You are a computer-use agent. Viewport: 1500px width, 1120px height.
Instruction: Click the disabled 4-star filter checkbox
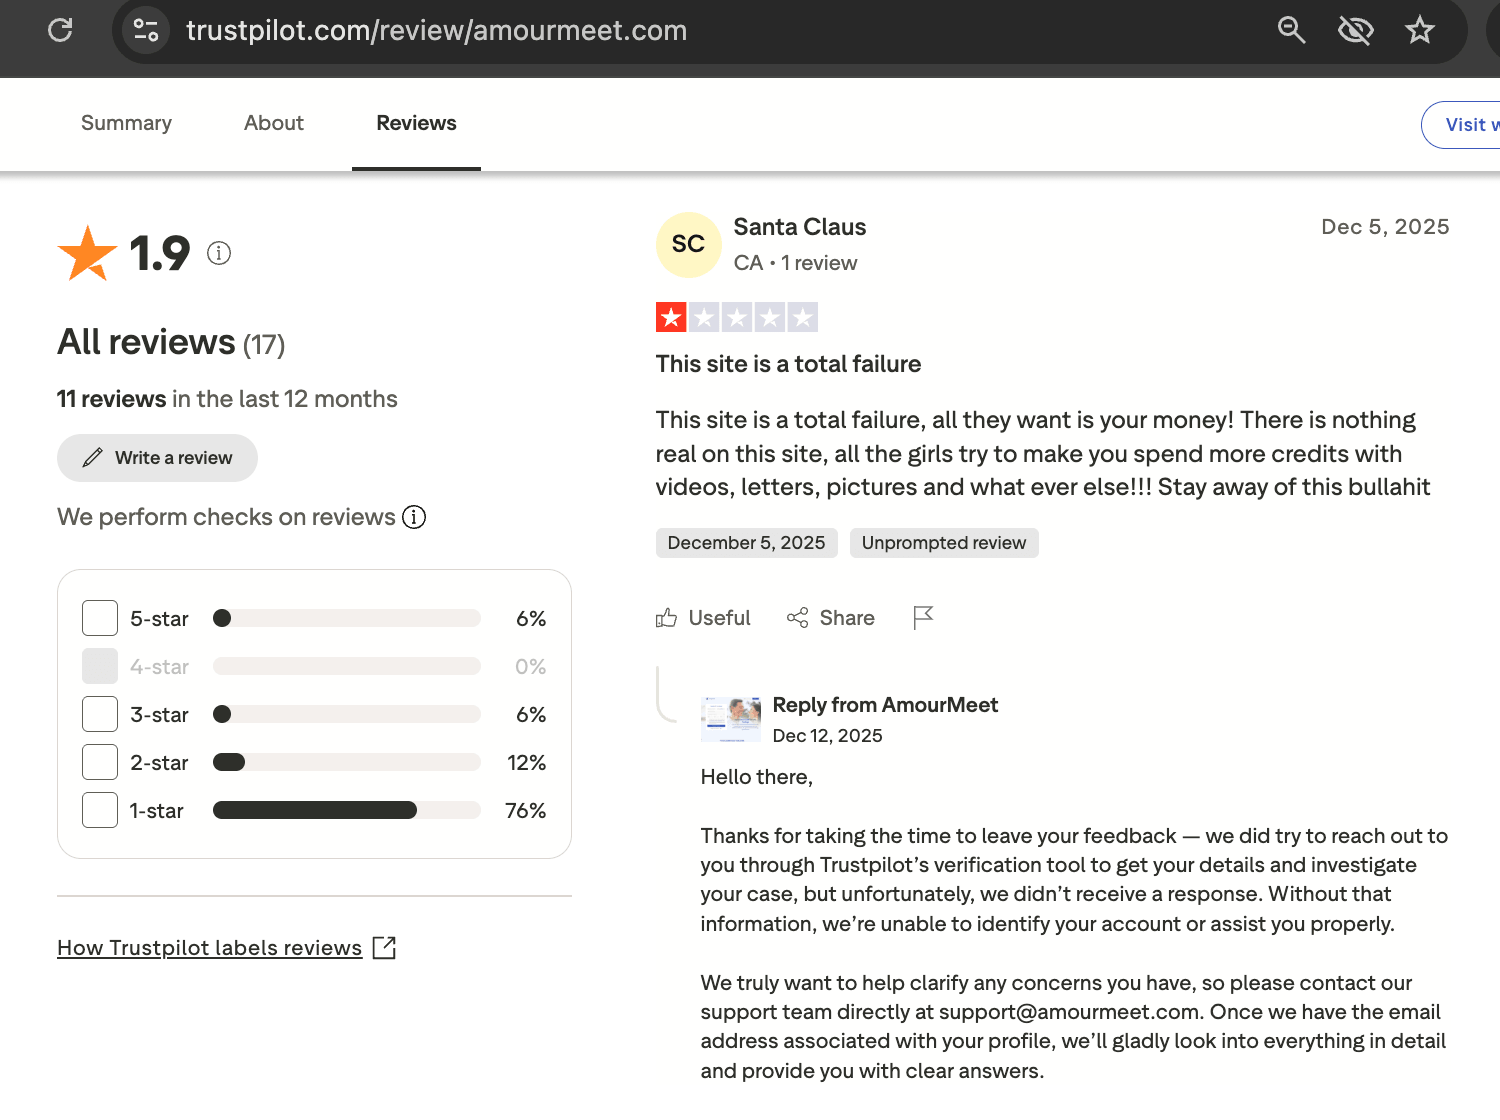pyautogui.click(x=100, y=666)
